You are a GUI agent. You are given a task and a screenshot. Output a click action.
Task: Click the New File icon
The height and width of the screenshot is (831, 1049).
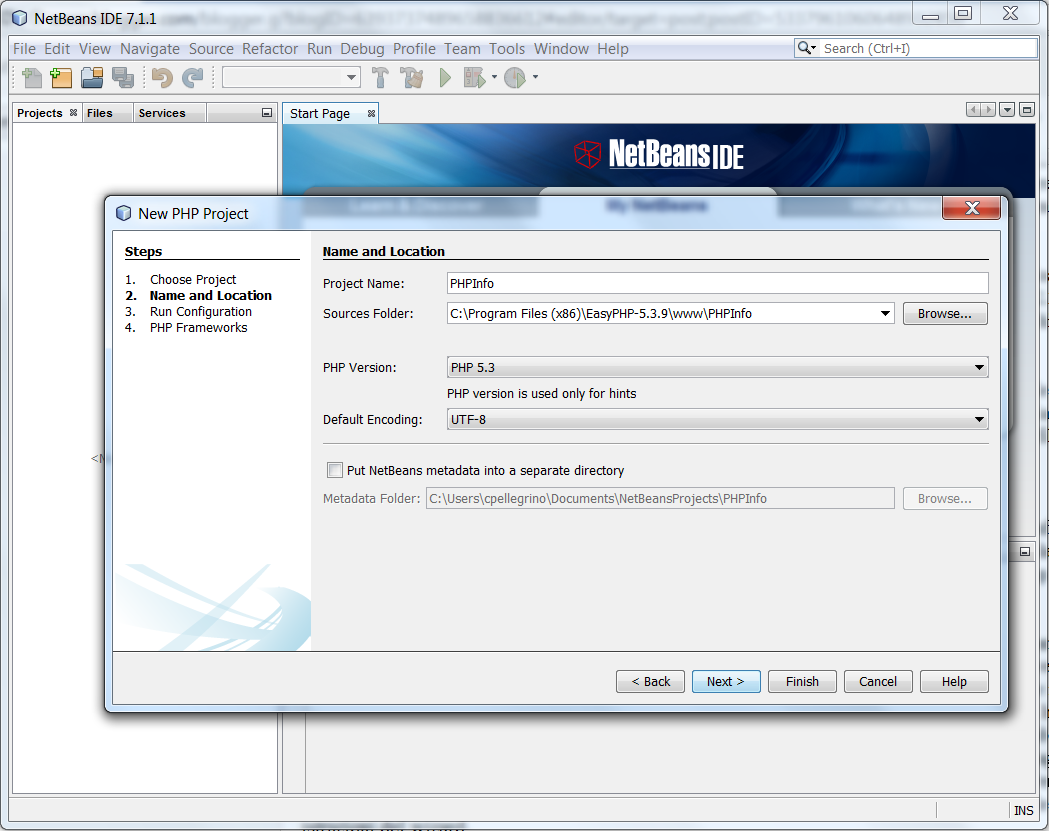[31, 77]
